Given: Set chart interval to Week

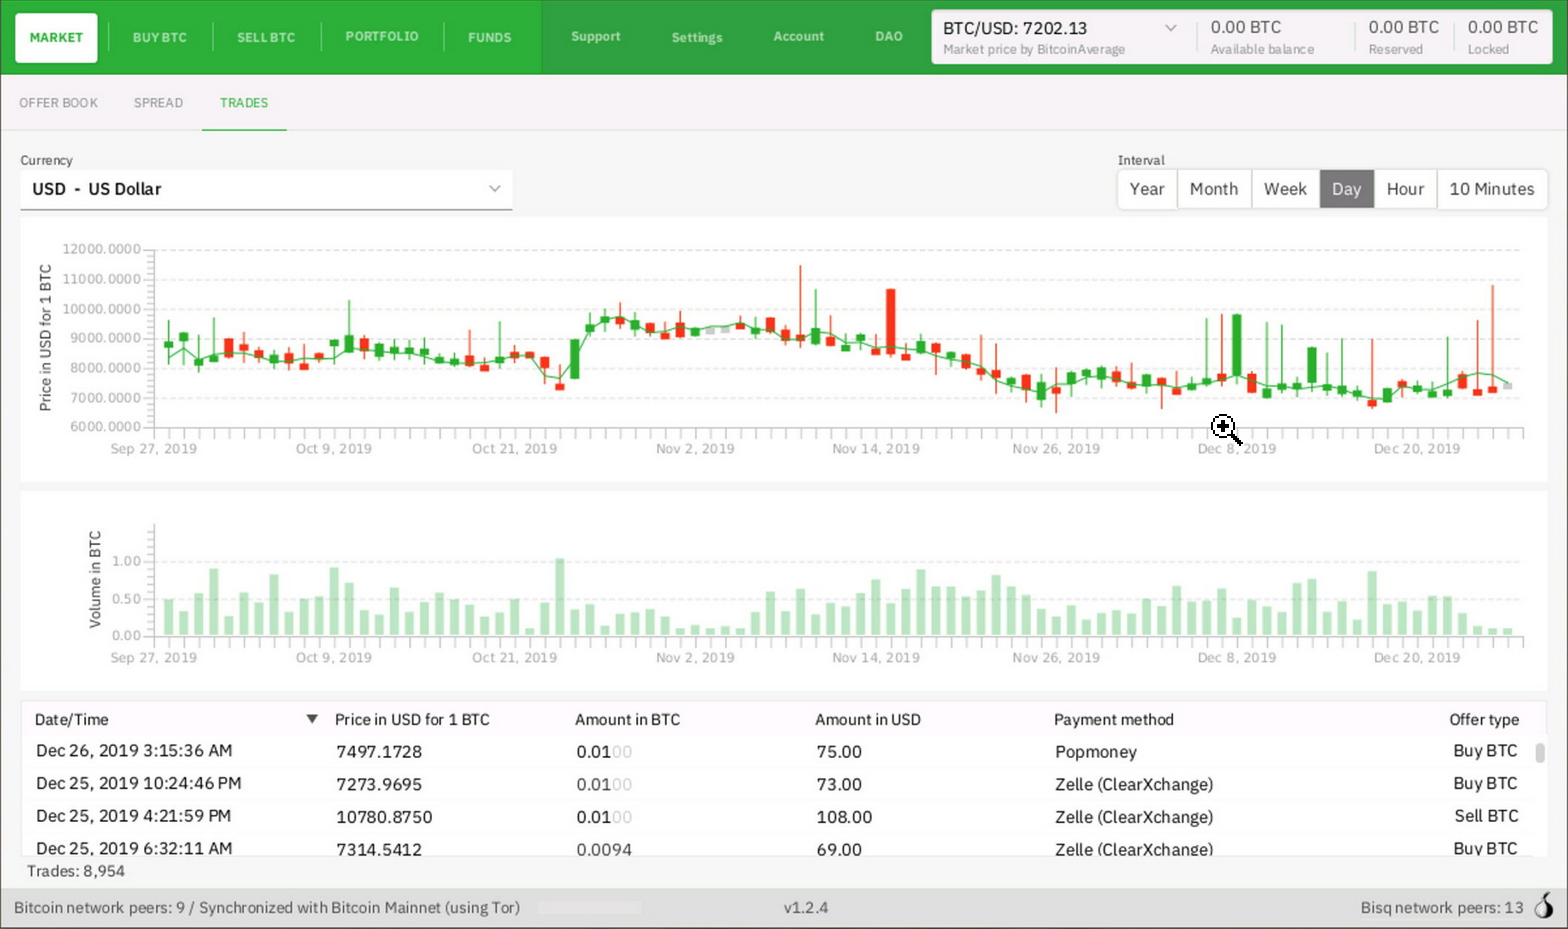Looking at the screenshot, I should [1285, 189].
